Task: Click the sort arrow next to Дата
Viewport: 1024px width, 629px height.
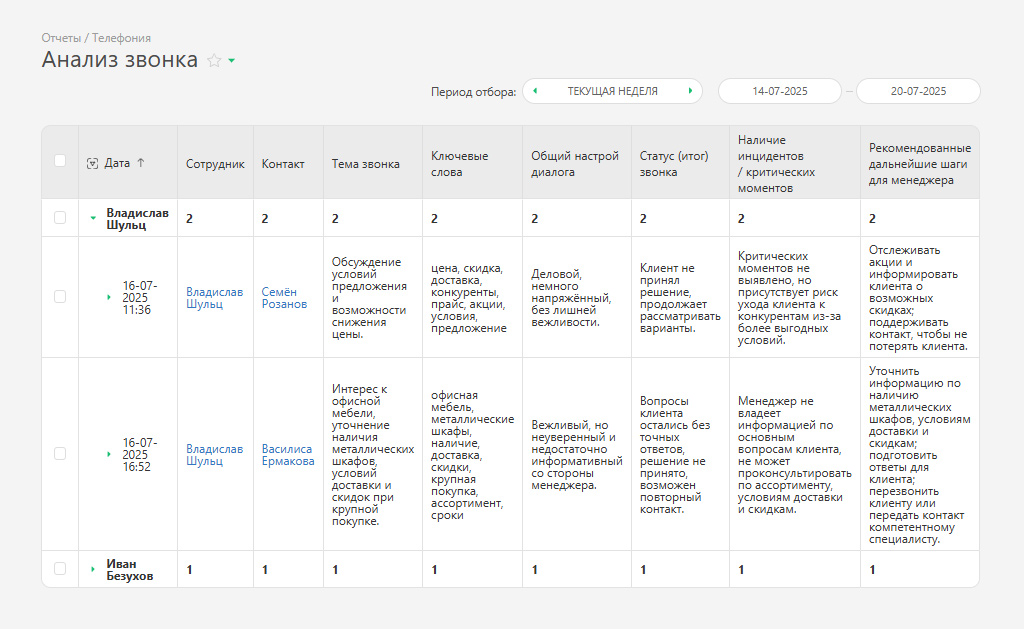Action: tap(141, 163)
